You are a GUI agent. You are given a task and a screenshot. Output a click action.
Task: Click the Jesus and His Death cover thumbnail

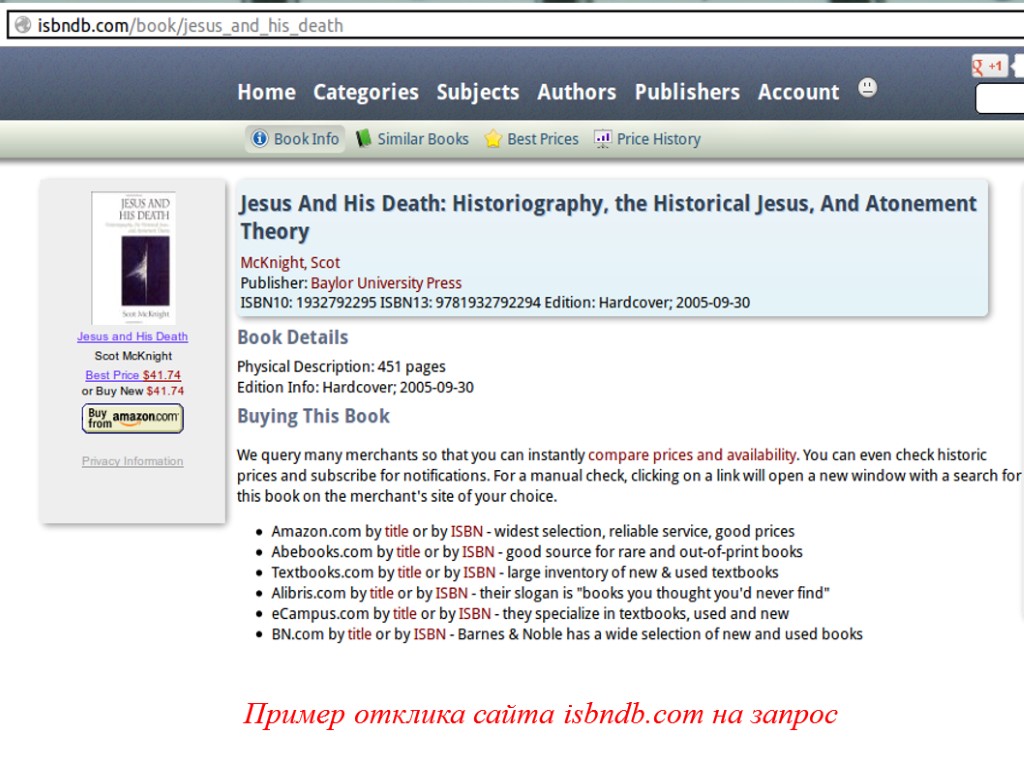pos(134,258)
